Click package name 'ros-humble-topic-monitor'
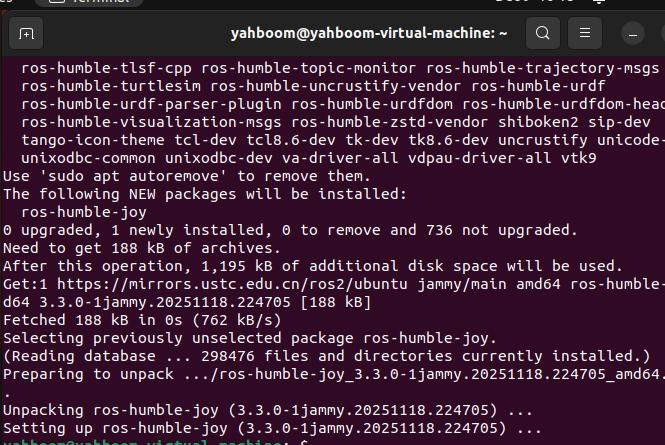The image size is (665, 445). pos(308,68)
